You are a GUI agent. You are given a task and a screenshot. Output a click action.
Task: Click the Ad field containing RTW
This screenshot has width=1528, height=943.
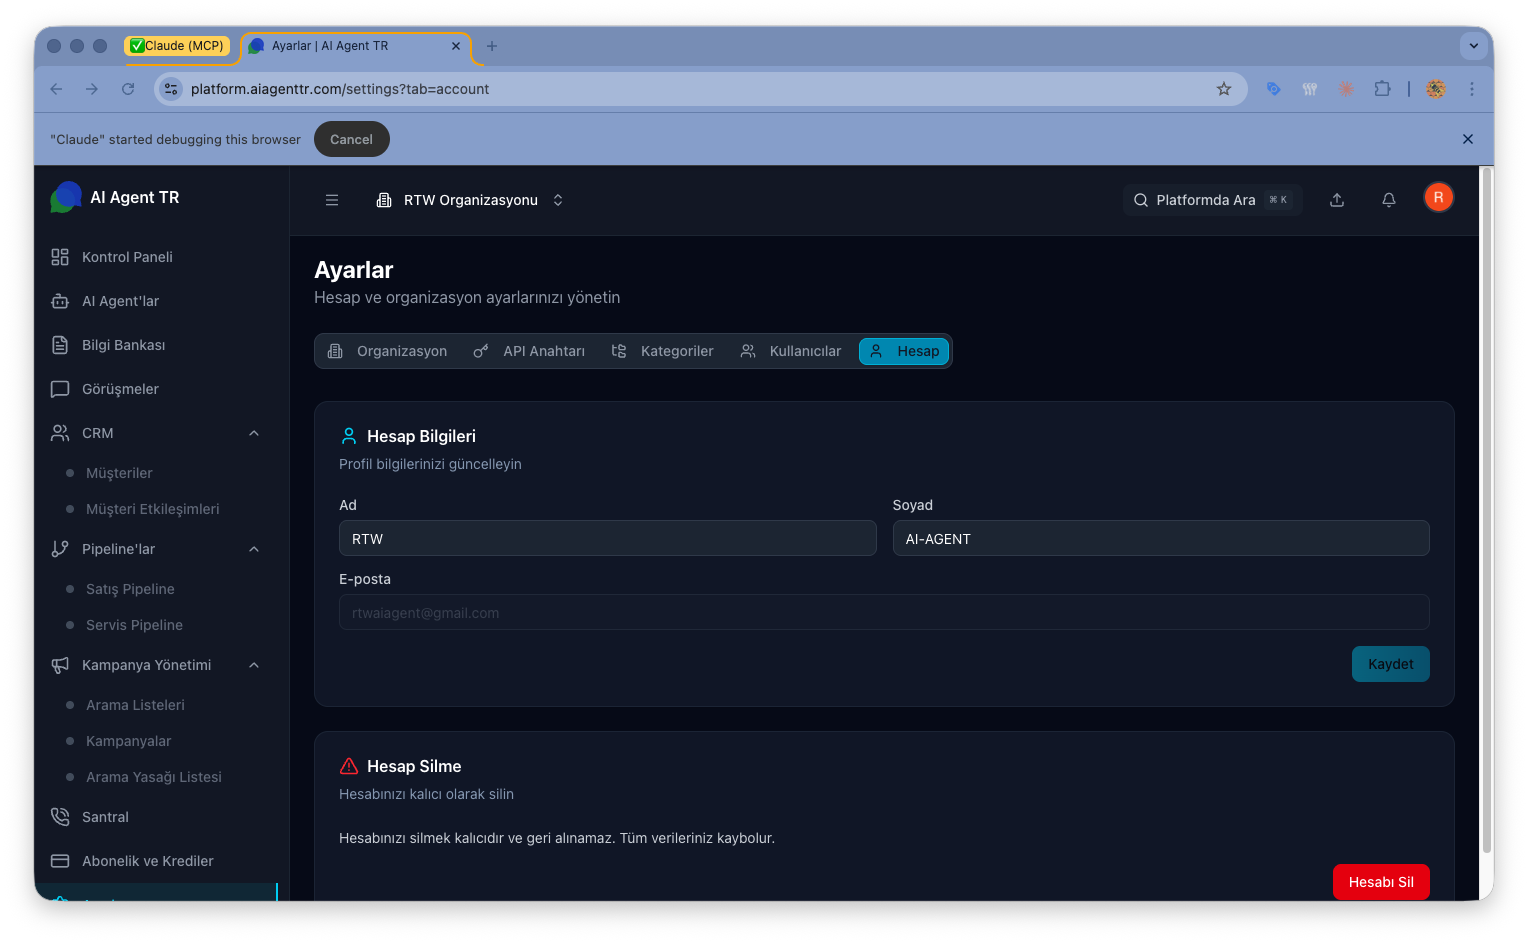click(608, 538)
